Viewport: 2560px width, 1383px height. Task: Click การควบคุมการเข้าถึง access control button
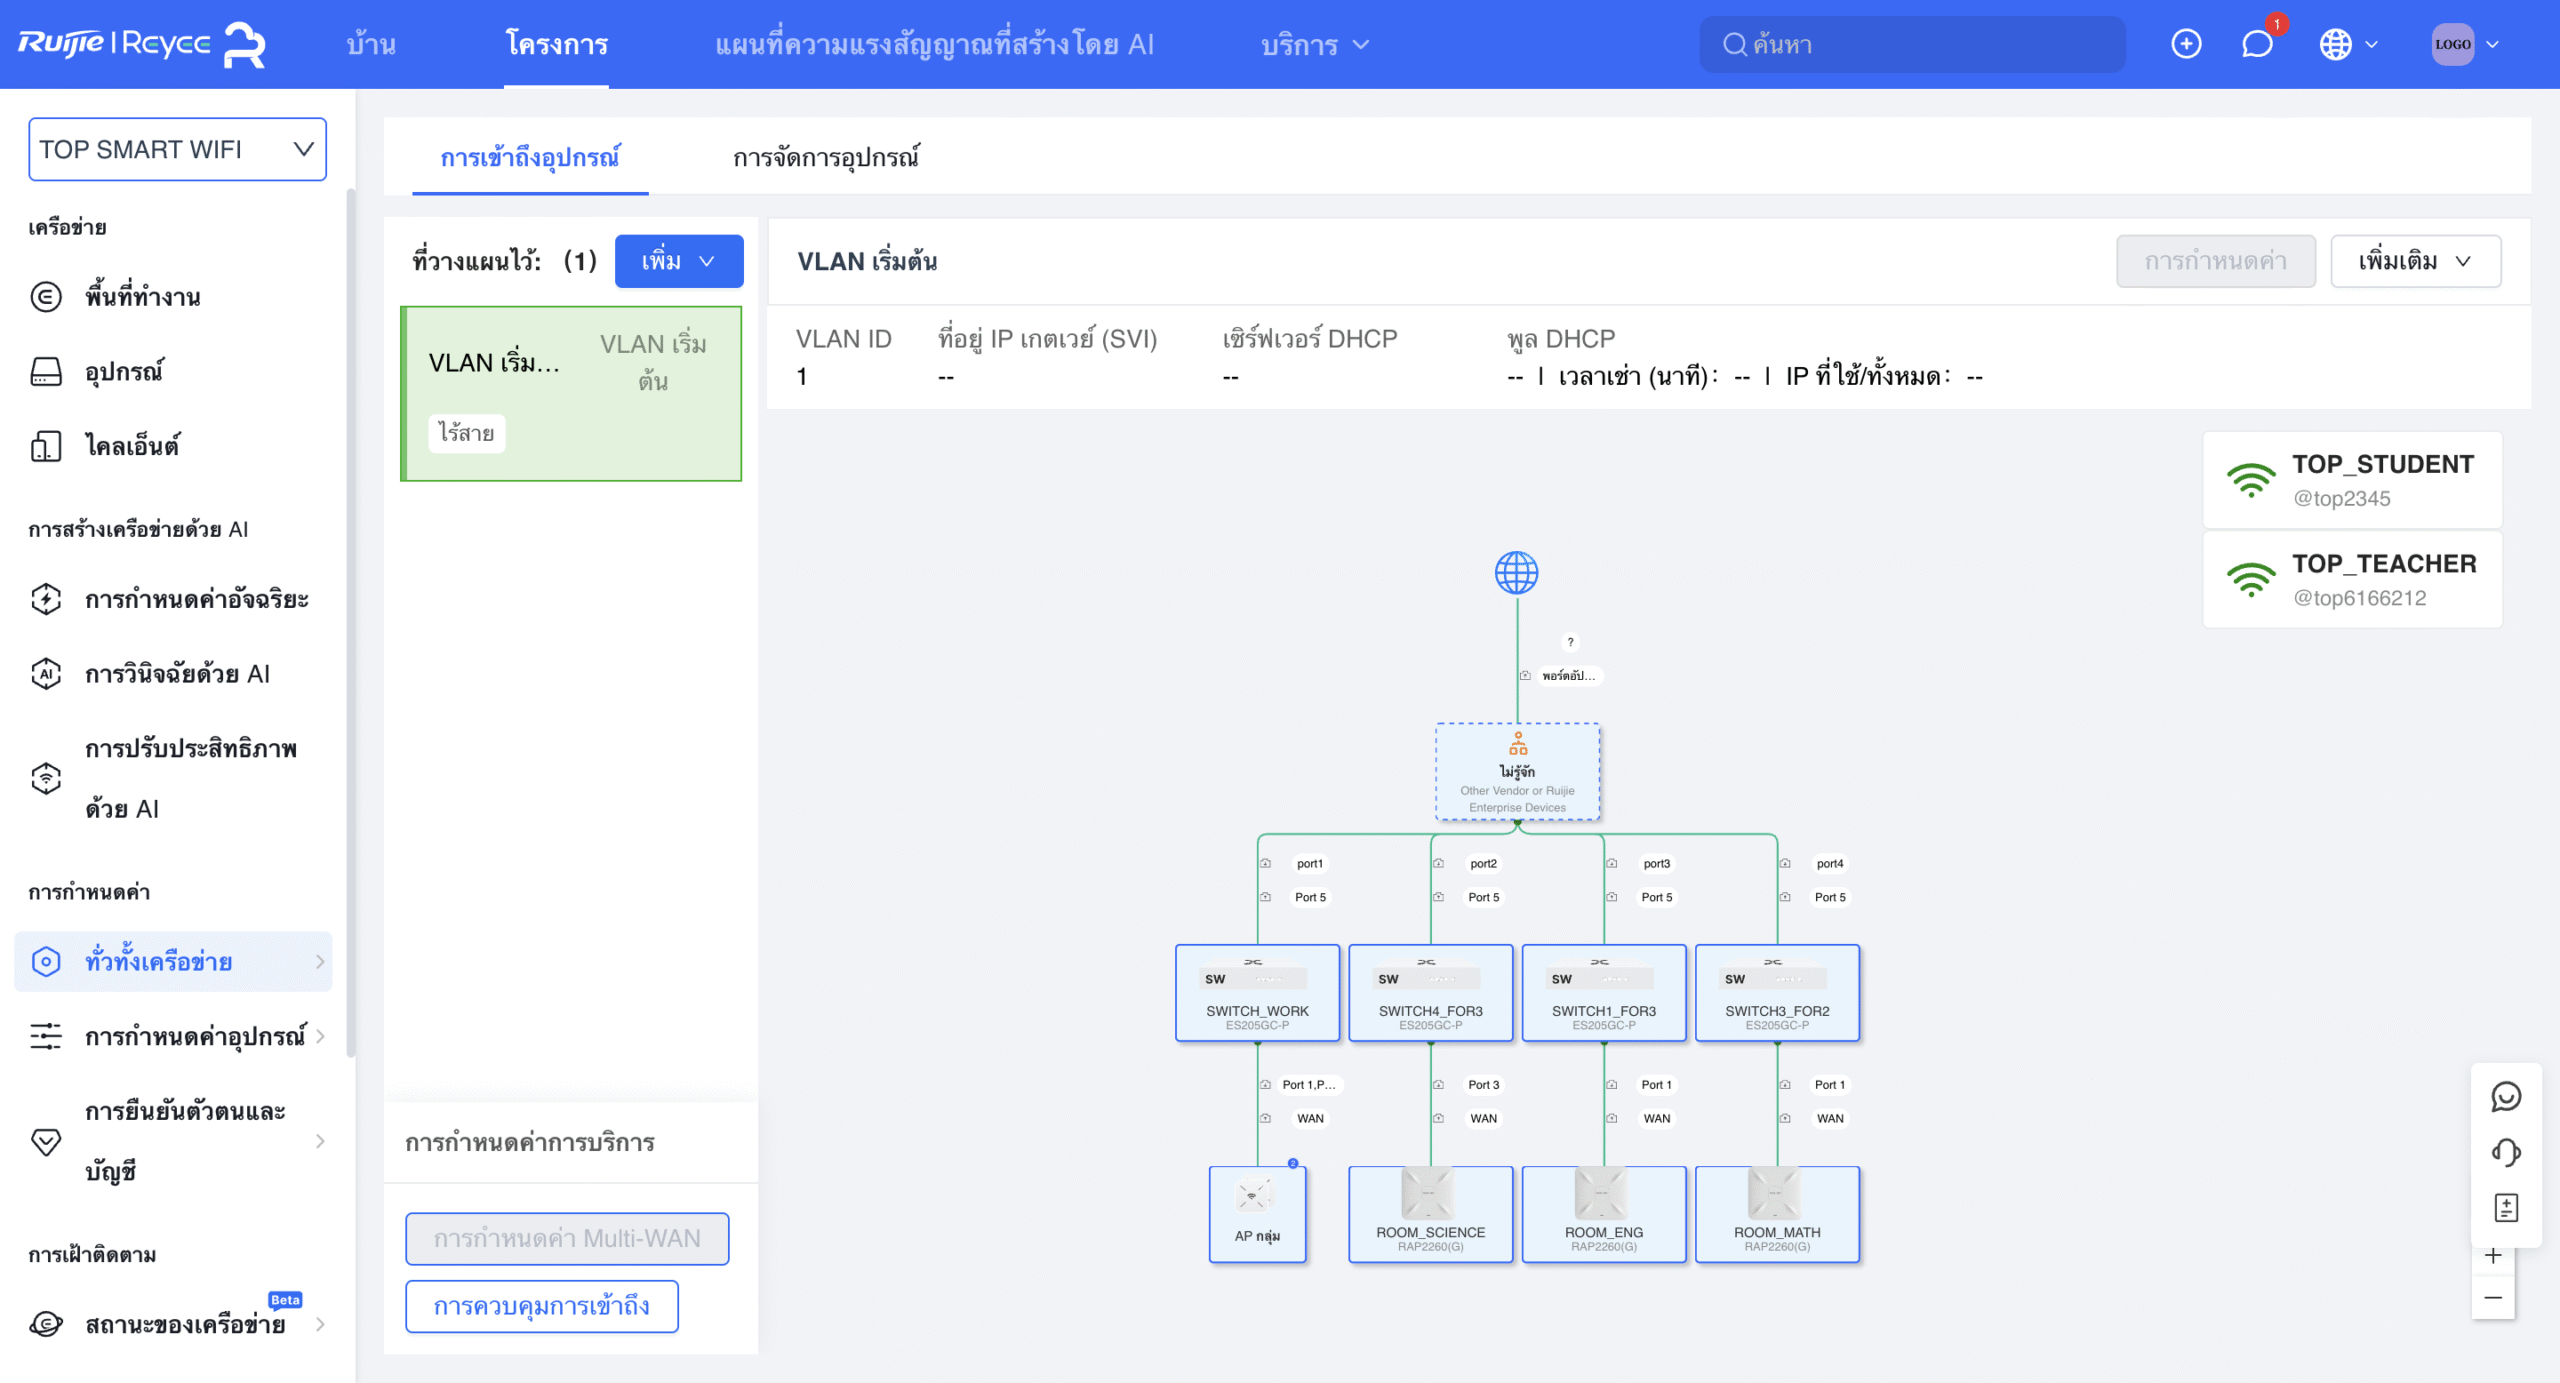(541, 1306)
